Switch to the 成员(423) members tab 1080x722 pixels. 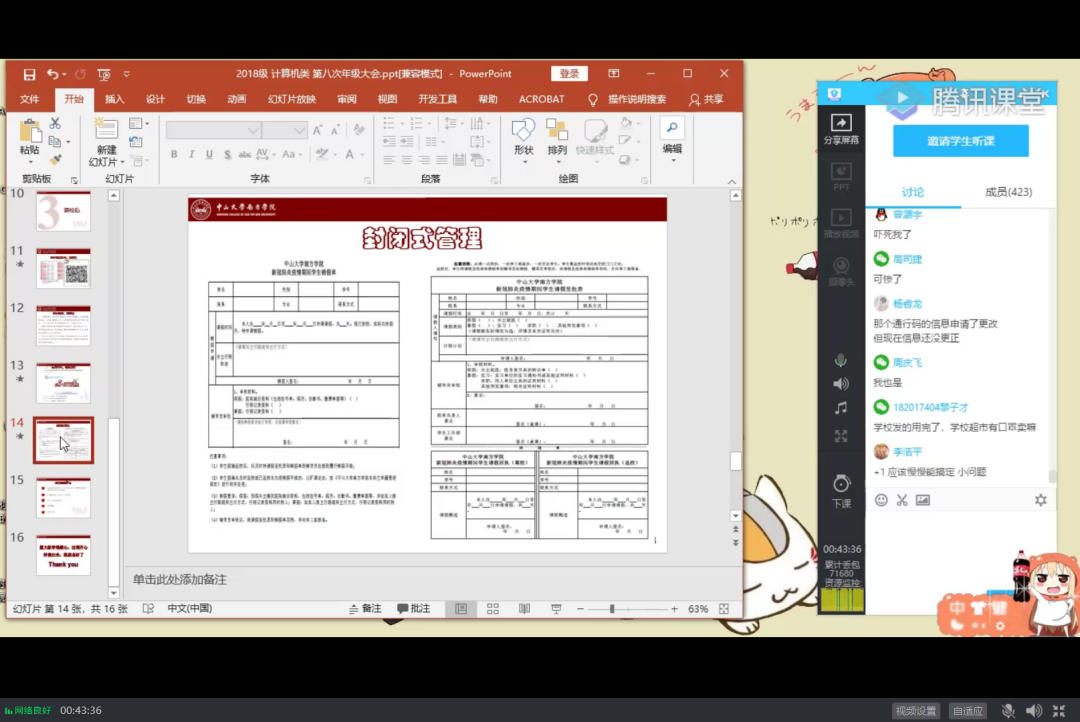[x=1008, y=192]
